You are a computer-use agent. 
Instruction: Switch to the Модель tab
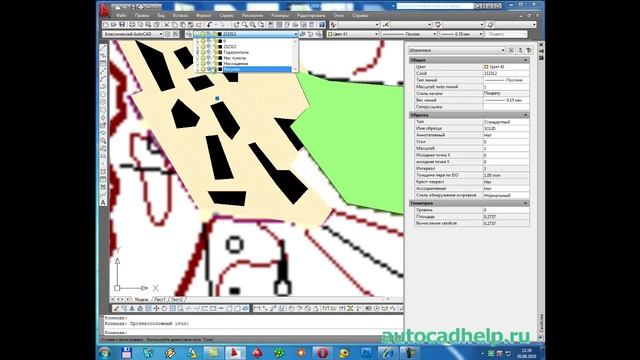pos(142,300)
